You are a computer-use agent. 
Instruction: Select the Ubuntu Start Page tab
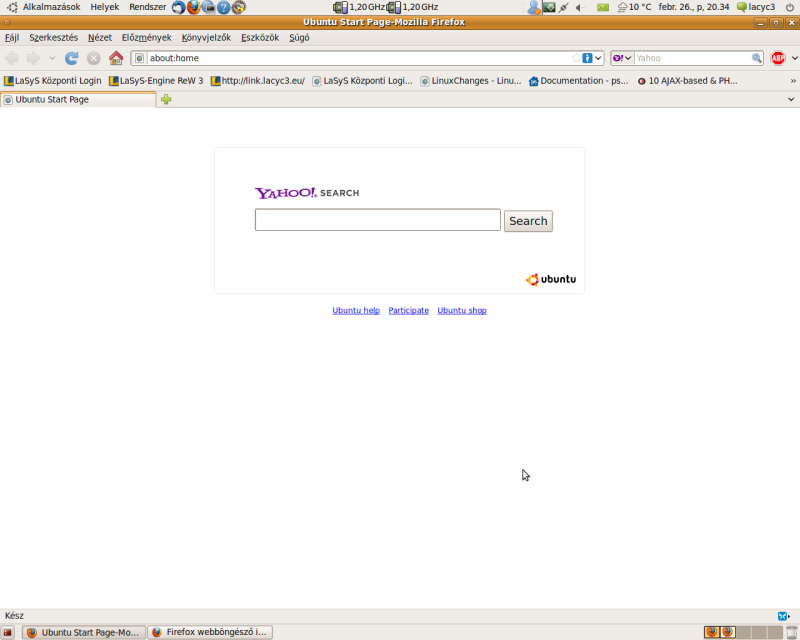[78, 100]
